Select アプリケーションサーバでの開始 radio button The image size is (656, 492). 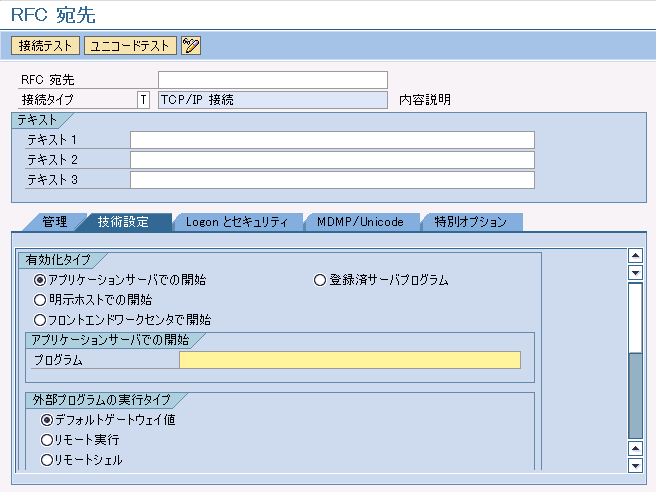(41, 280)
